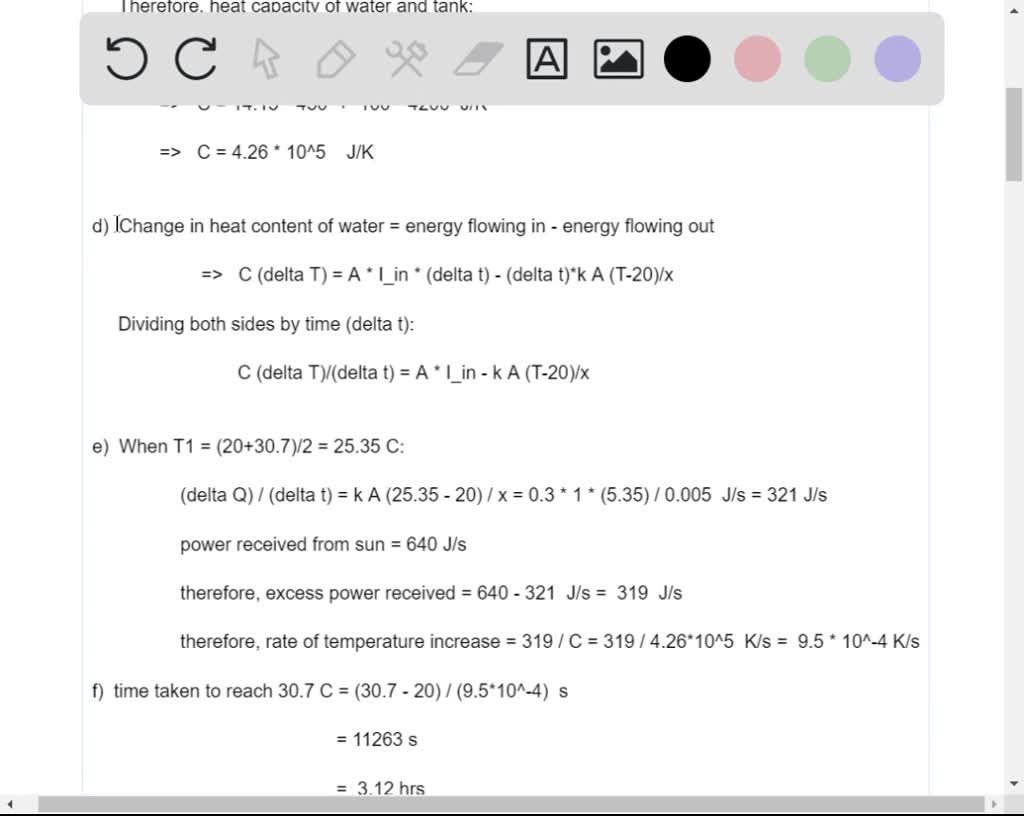Click 'Change in heat content of water' line
This screenshot has width=1024, height=816.
pyautogui.click(x=403, y=226)
